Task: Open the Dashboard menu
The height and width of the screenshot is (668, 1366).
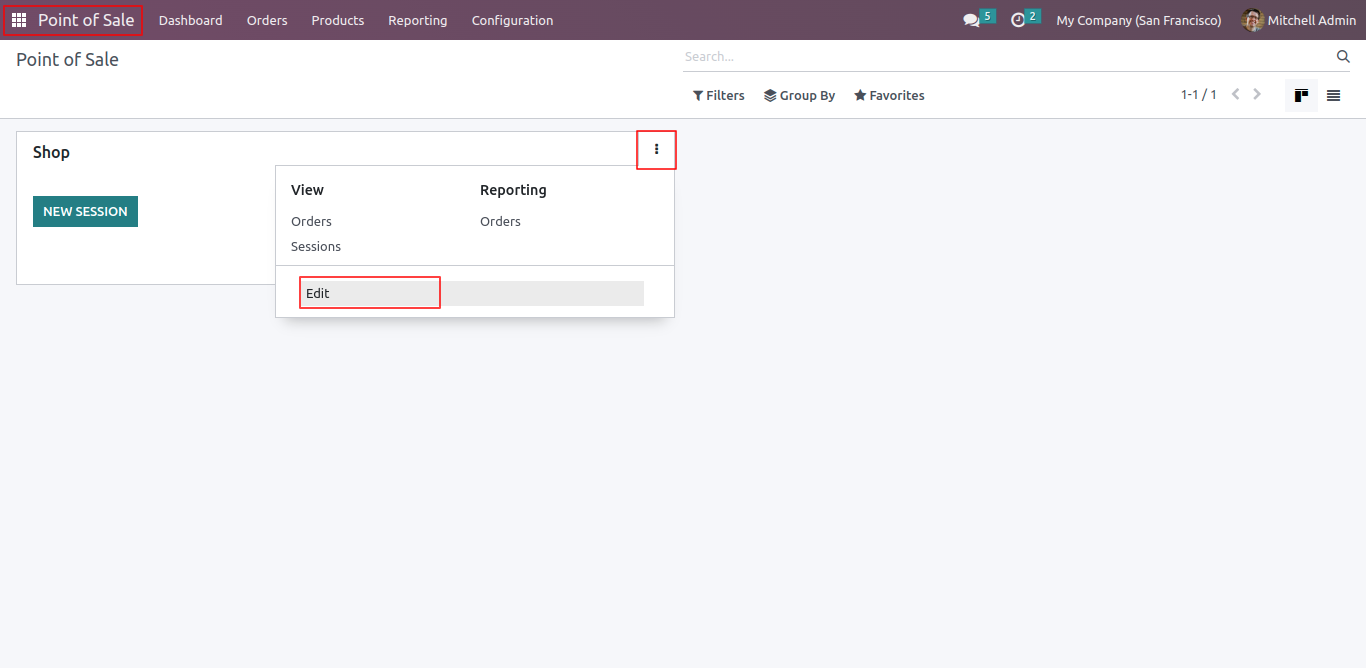Action: (190, 20)
